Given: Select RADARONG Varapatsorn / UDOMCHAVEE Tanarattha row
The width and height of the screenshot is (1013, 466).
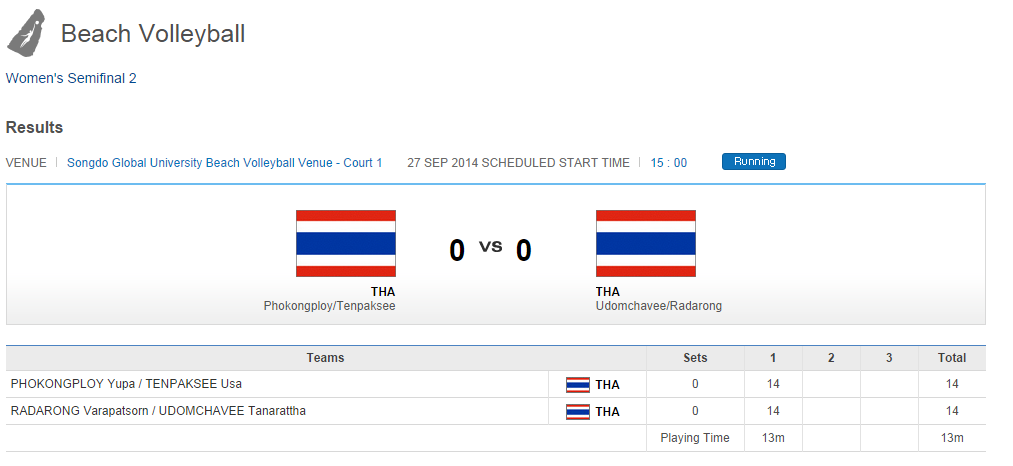Looking at the screenshot, I should click(158, 411).
